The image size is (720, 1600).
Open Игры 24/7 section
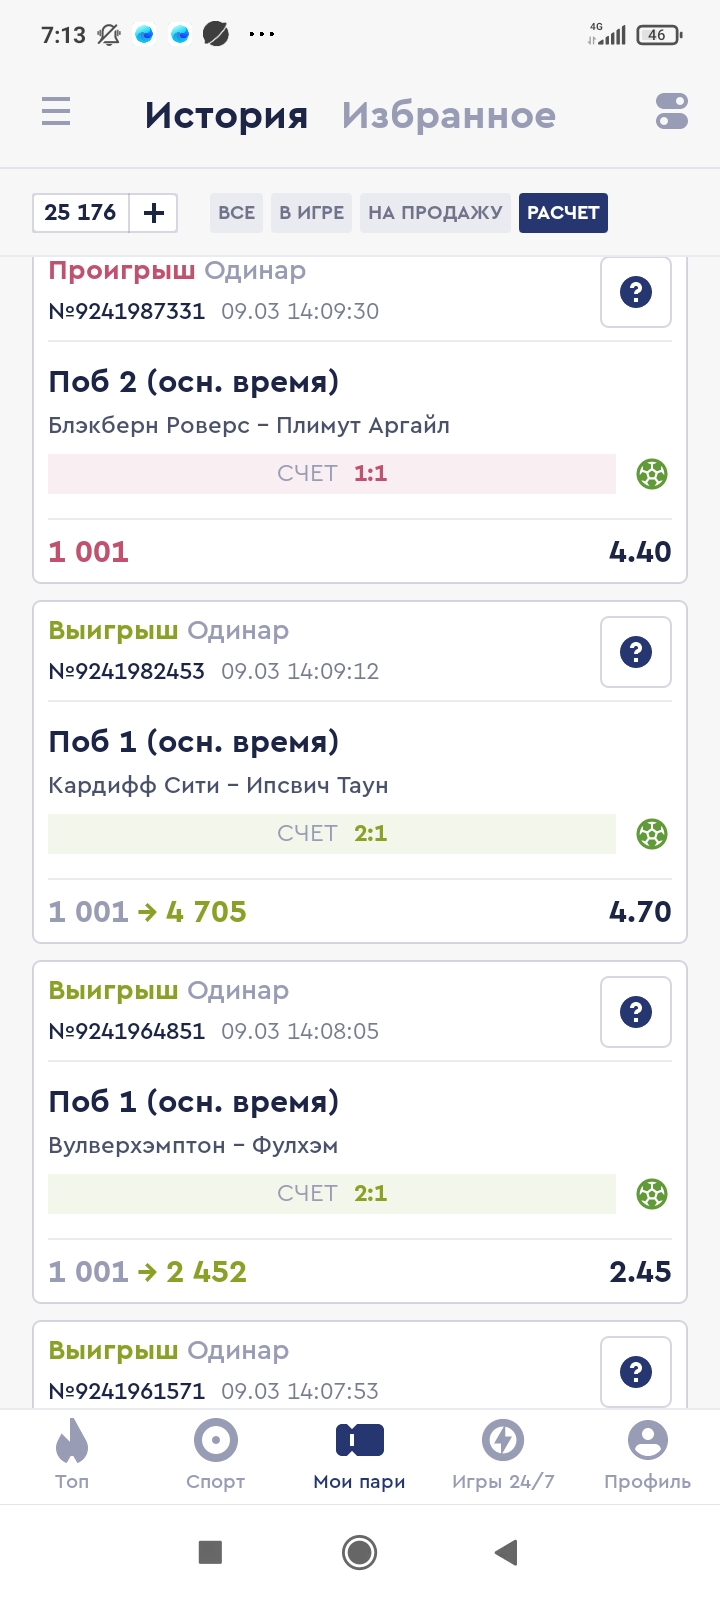503,1455
